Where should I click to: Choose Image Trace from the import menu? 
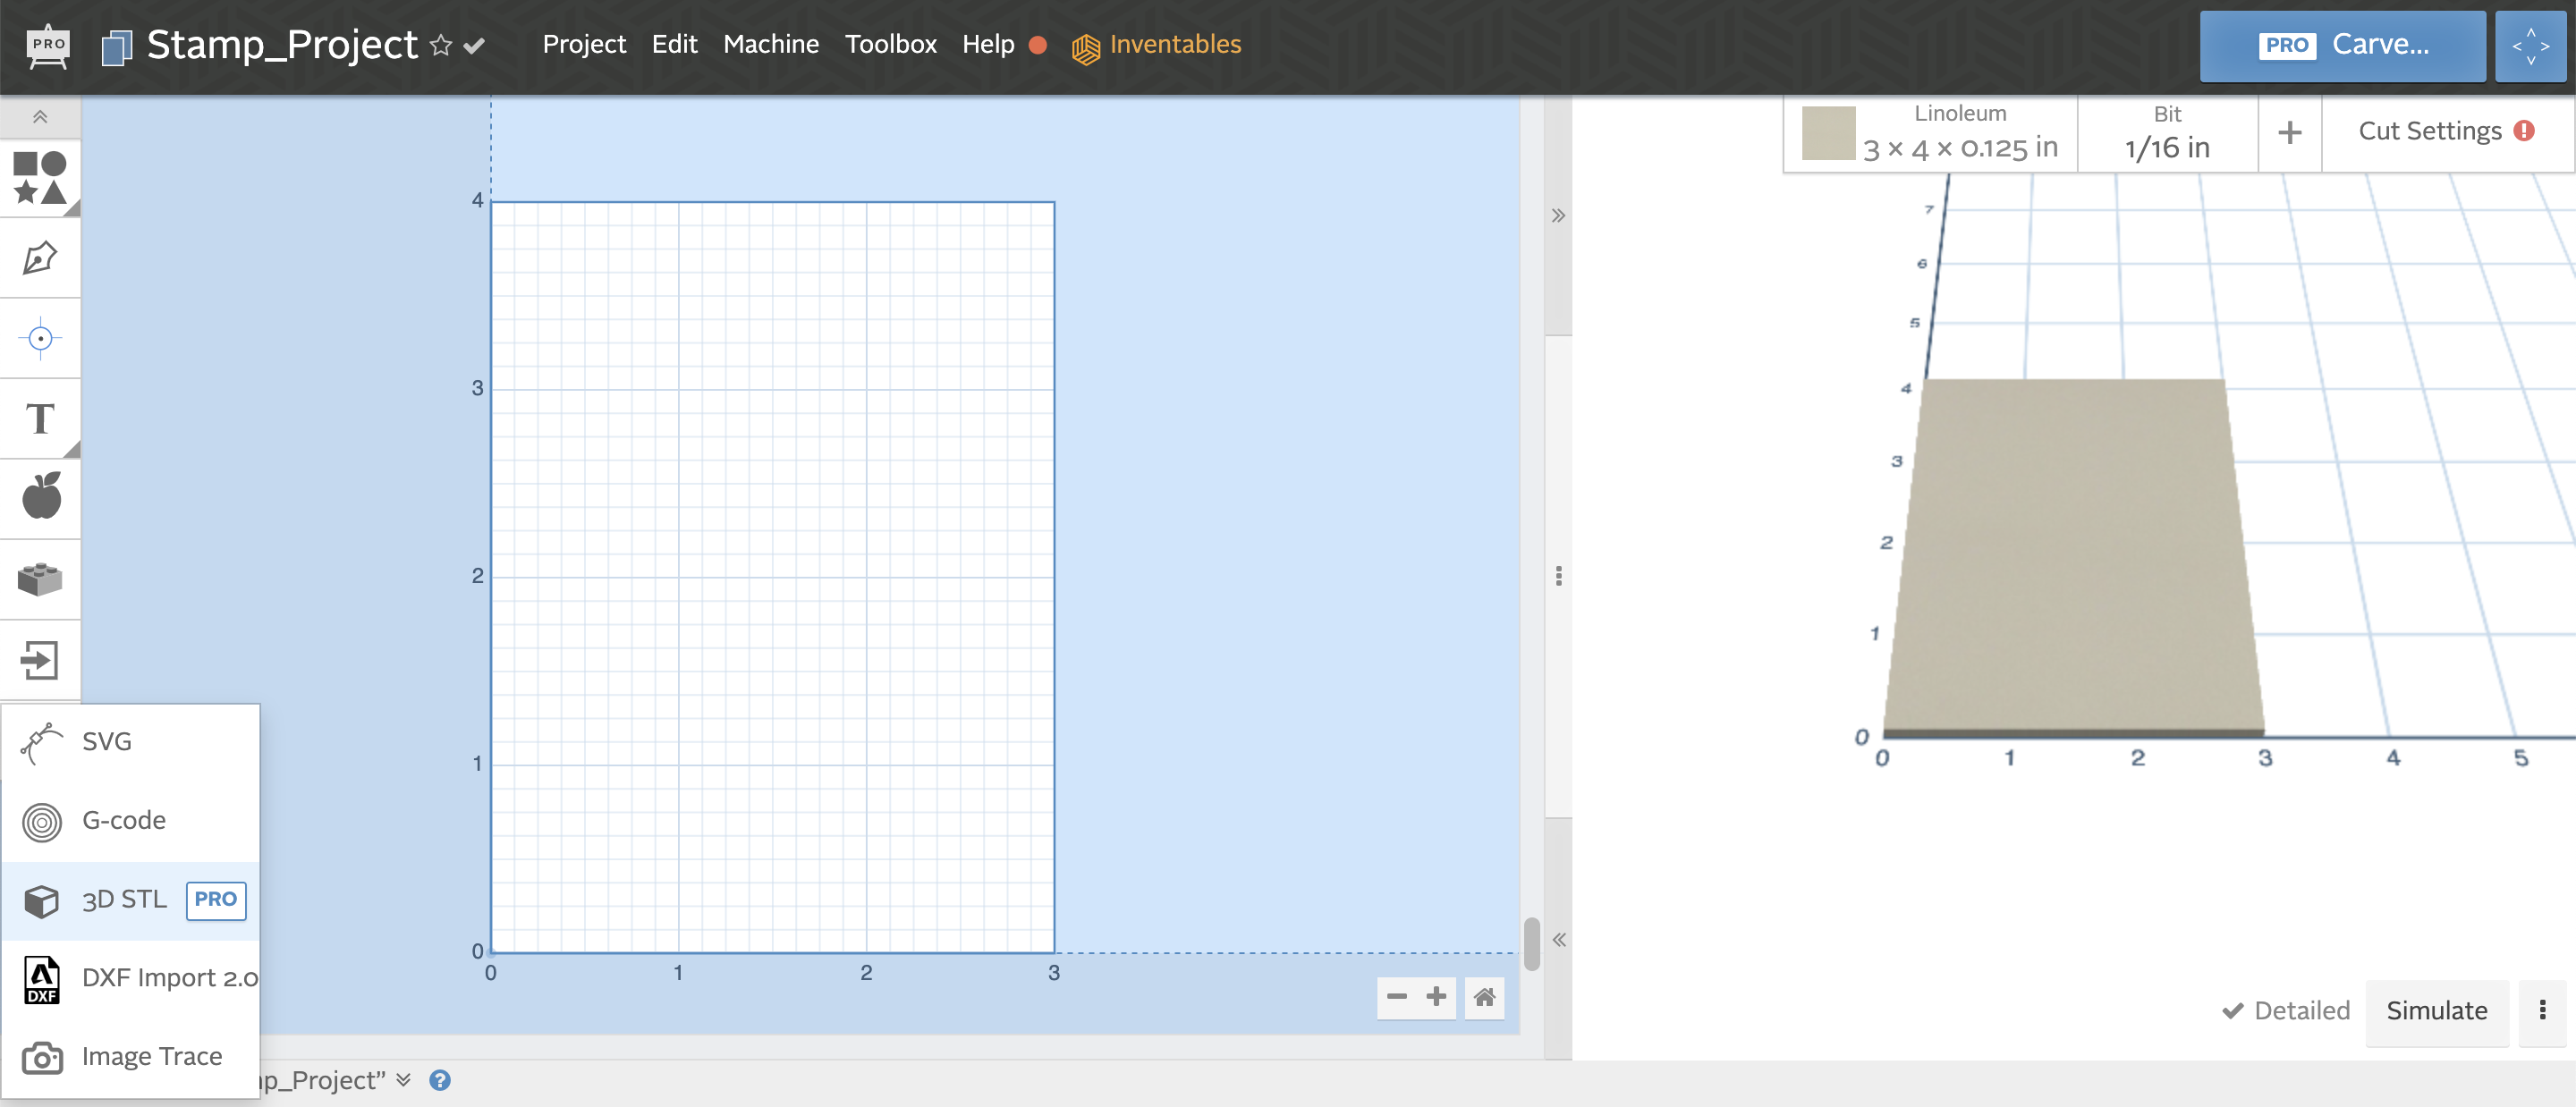(x=151, y=1055)
